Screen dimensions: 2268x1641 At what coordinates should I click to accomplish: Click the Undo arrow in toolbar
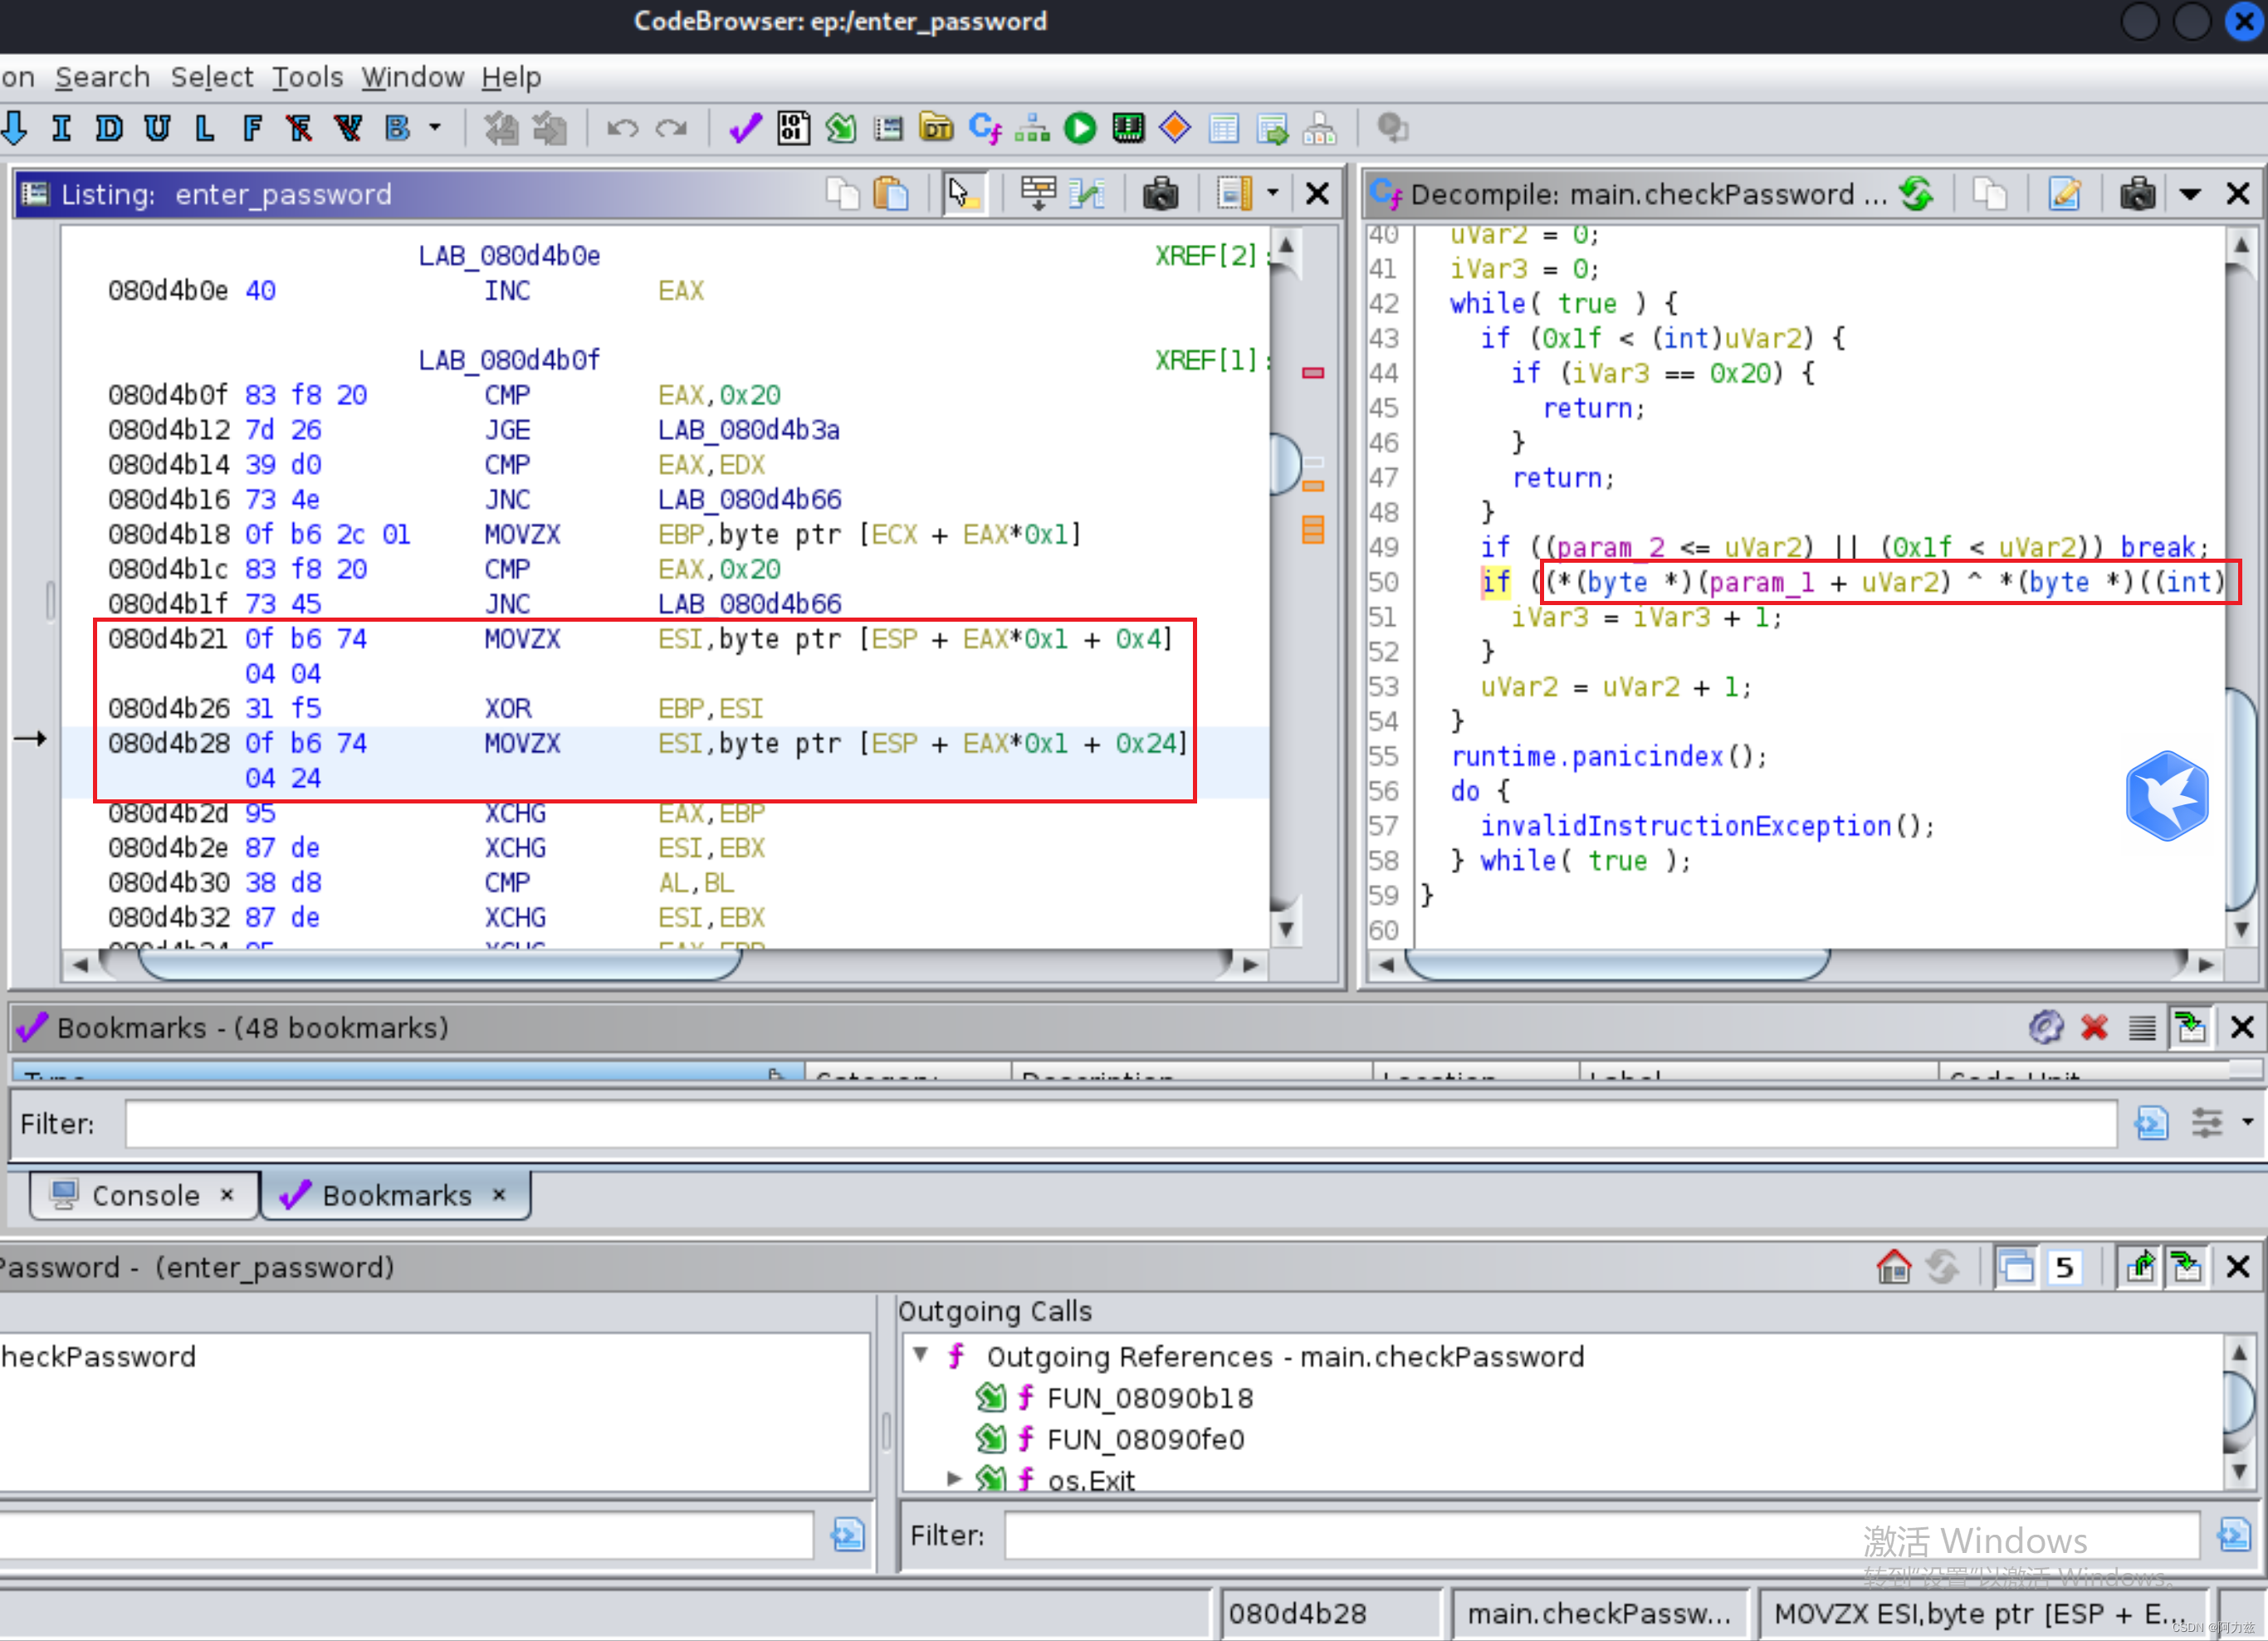click(622, 128)
